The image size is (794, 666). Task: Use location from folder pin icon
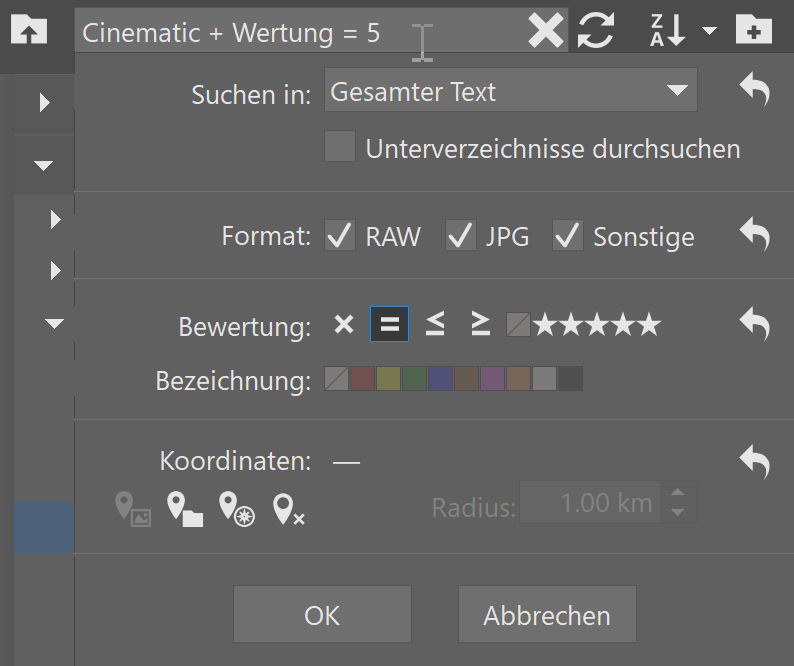(x=185, y=509)
